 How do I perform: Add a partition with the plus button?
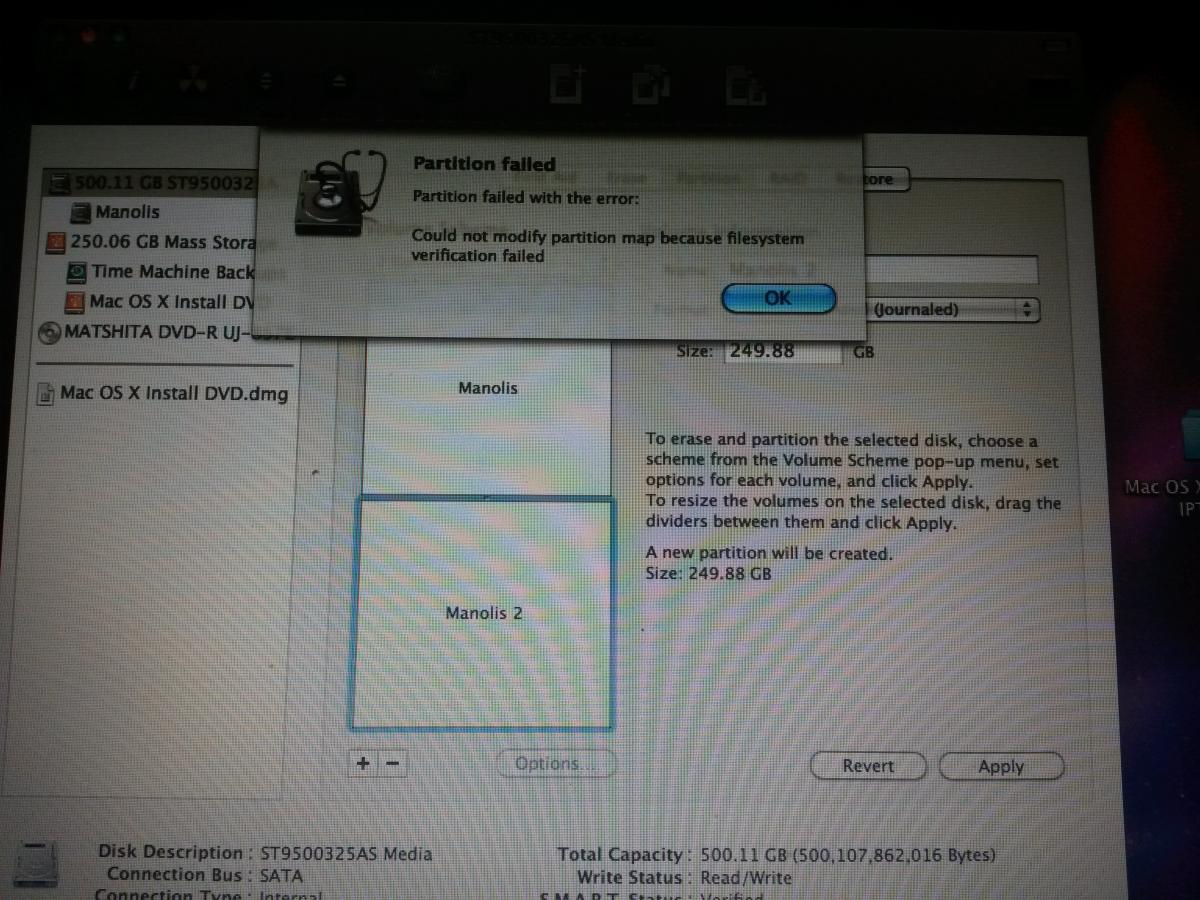pos(364,763)
